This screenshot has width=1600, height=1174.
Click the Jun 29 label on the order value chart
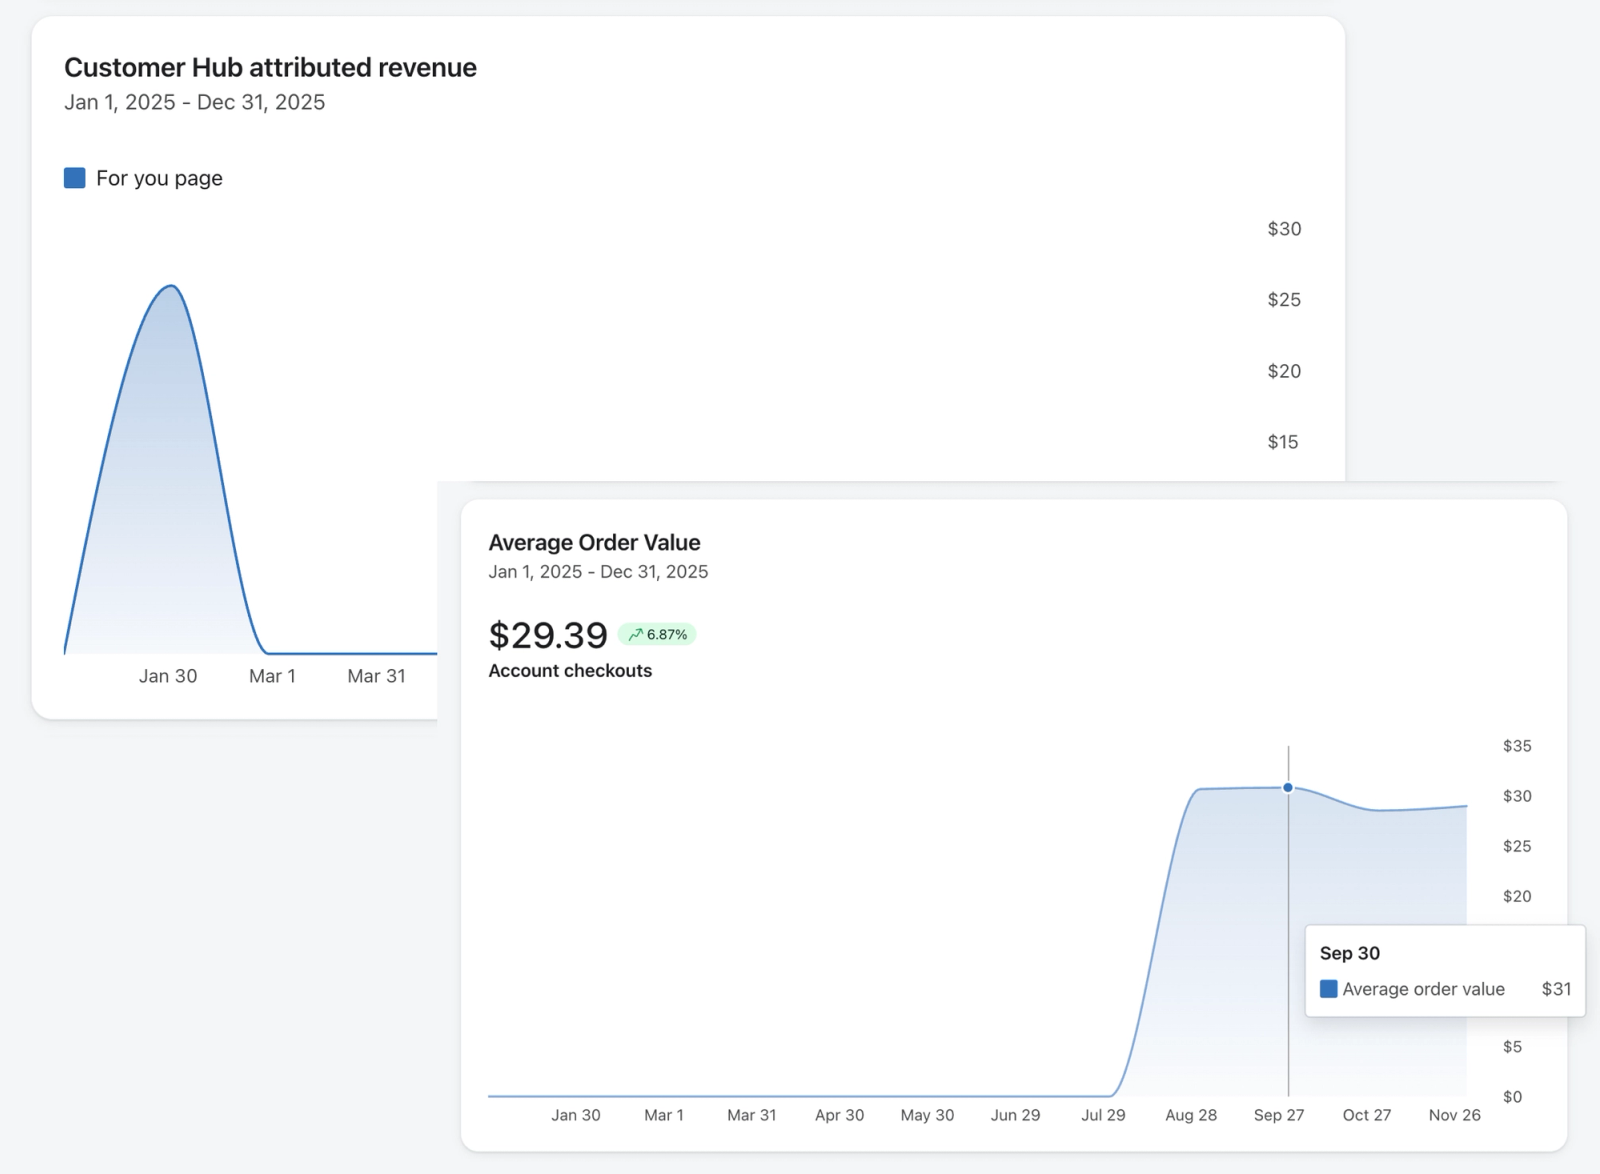coord(1015,1115)
